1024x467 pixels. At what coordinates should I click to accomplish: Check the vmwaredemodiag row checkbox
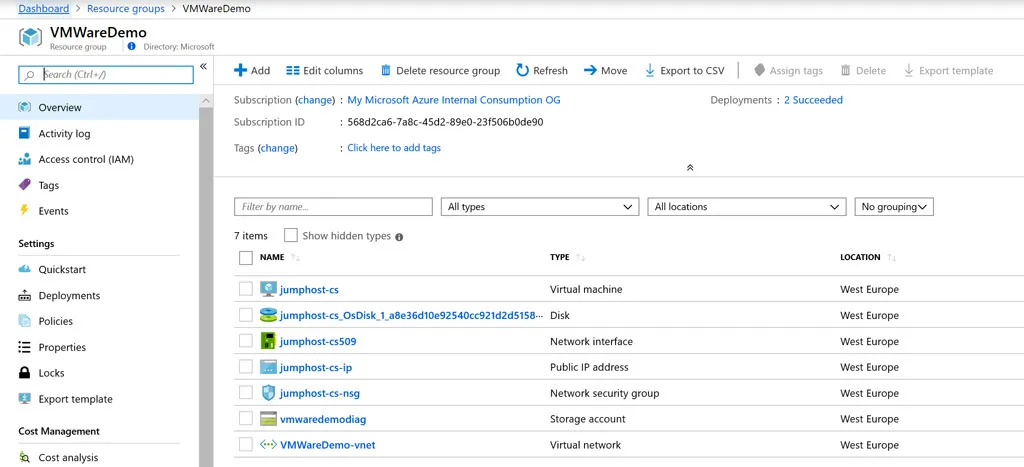pyautogui.click(x=246, y=419)
